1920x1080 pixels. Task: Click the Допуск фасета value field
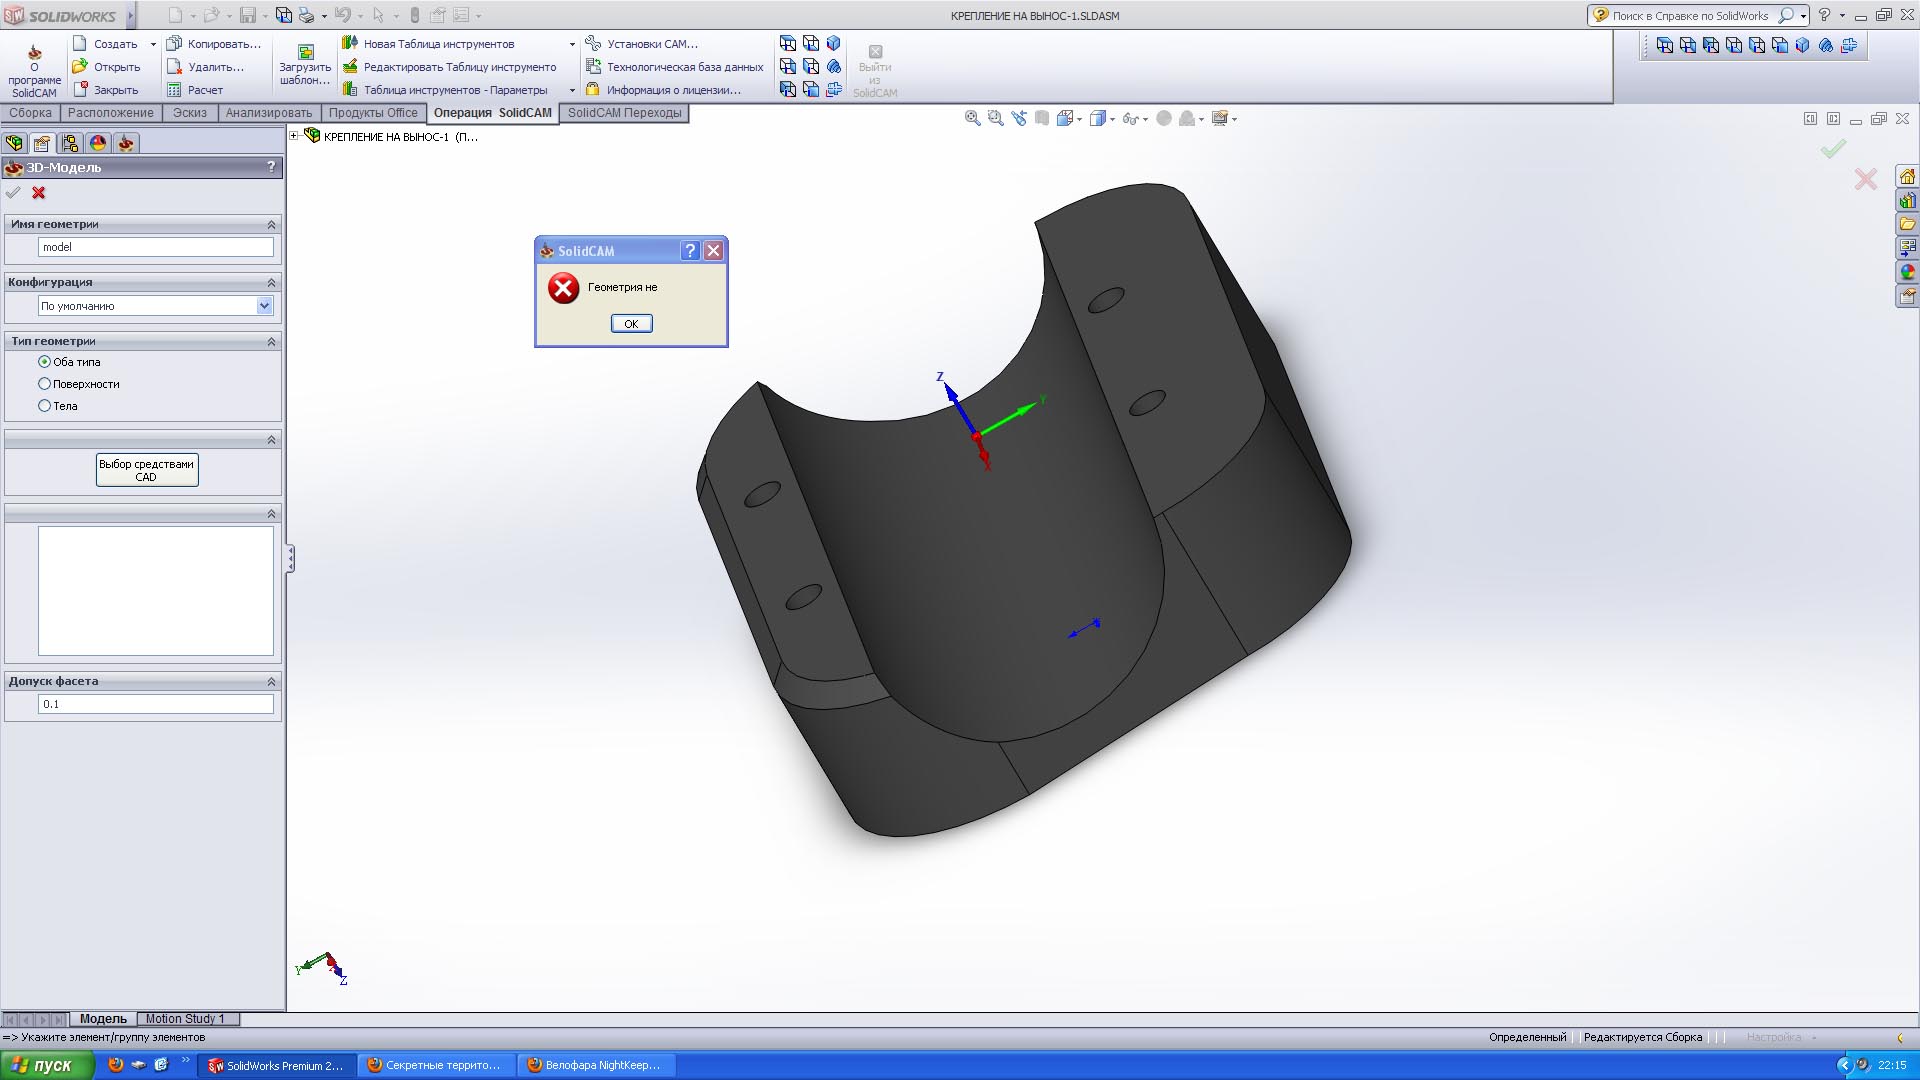[x=155, y=704]
